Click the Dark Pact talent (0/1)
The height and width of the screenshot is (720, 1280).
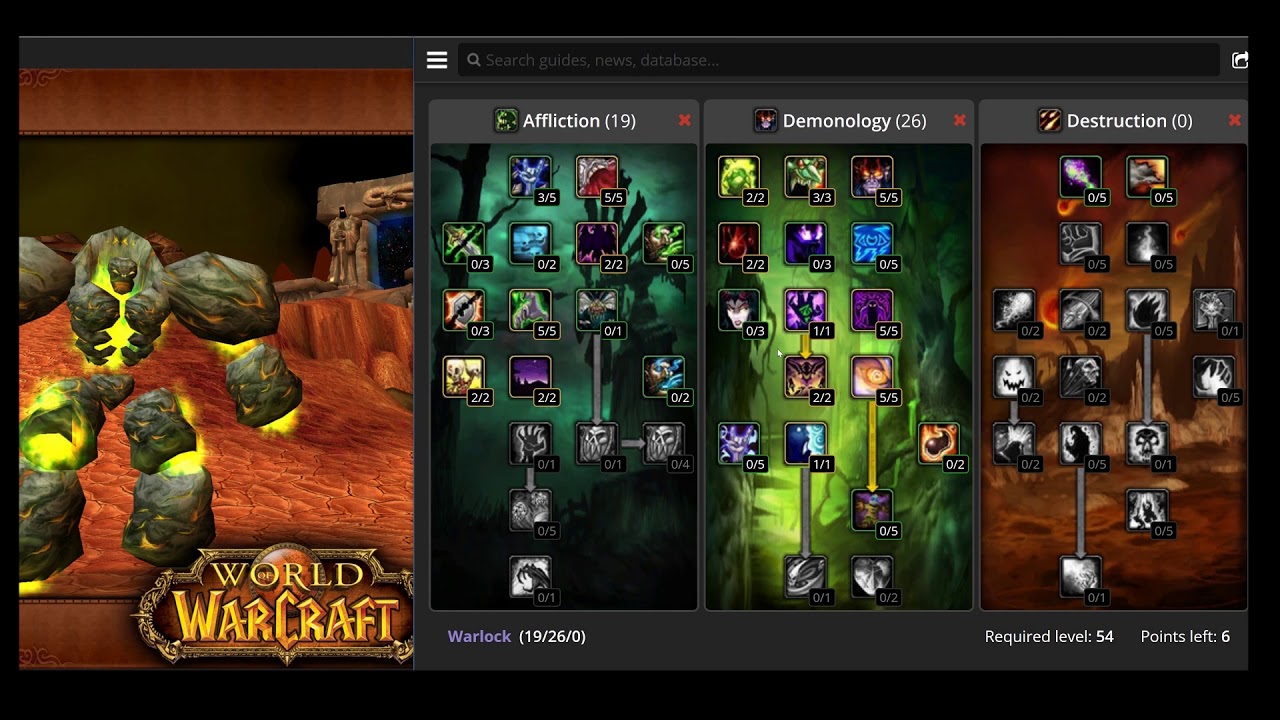[530, 577]
